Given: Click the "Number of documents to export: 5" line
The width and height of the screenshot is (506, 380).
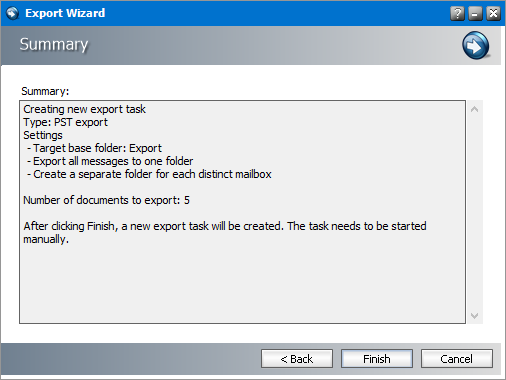Looking at the screenshot, I should click(106, 200).
